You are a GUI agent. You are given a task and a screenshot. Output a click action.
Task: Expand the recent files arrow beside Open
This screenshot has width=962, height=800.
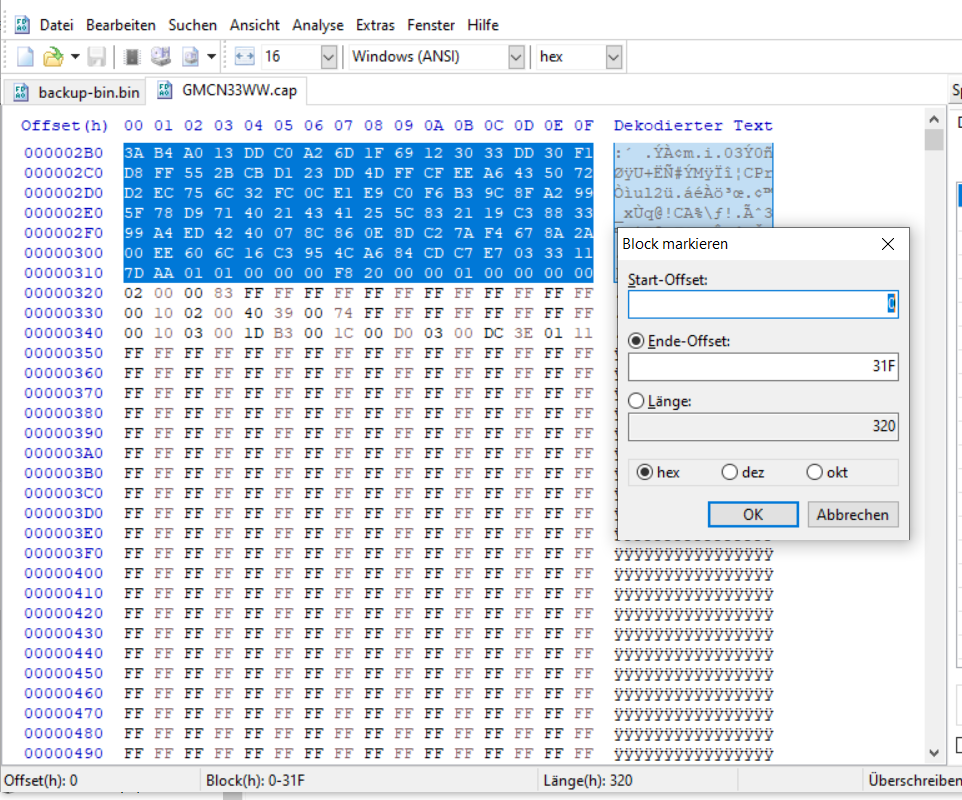click(x=75, y=57)
